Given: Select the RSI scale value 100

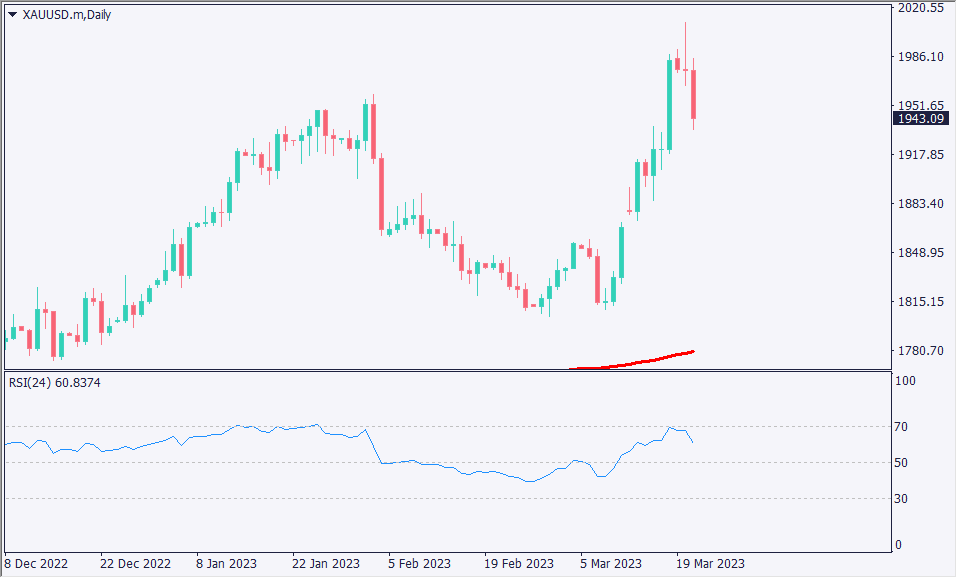Looking at the screenshot, I should pyautogui.click(x=905, y=381).
